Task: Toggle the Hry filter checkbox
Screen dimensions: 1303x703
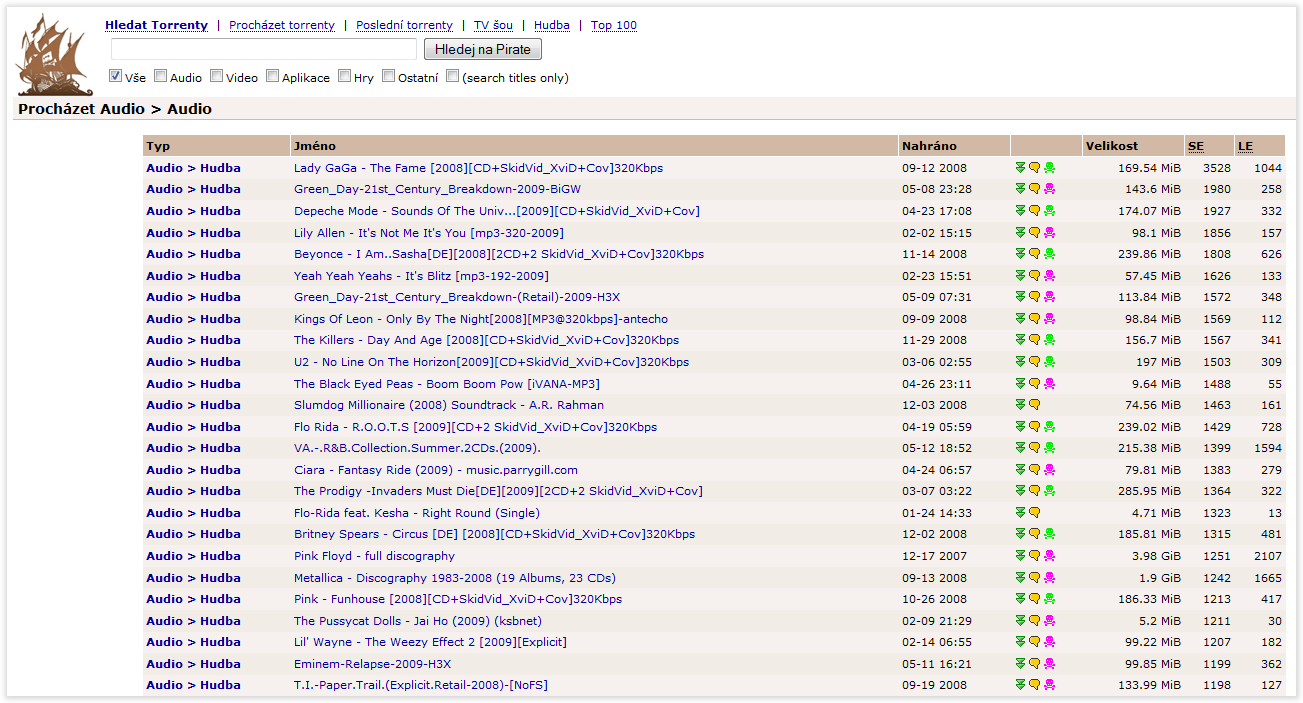Action: 344,76
